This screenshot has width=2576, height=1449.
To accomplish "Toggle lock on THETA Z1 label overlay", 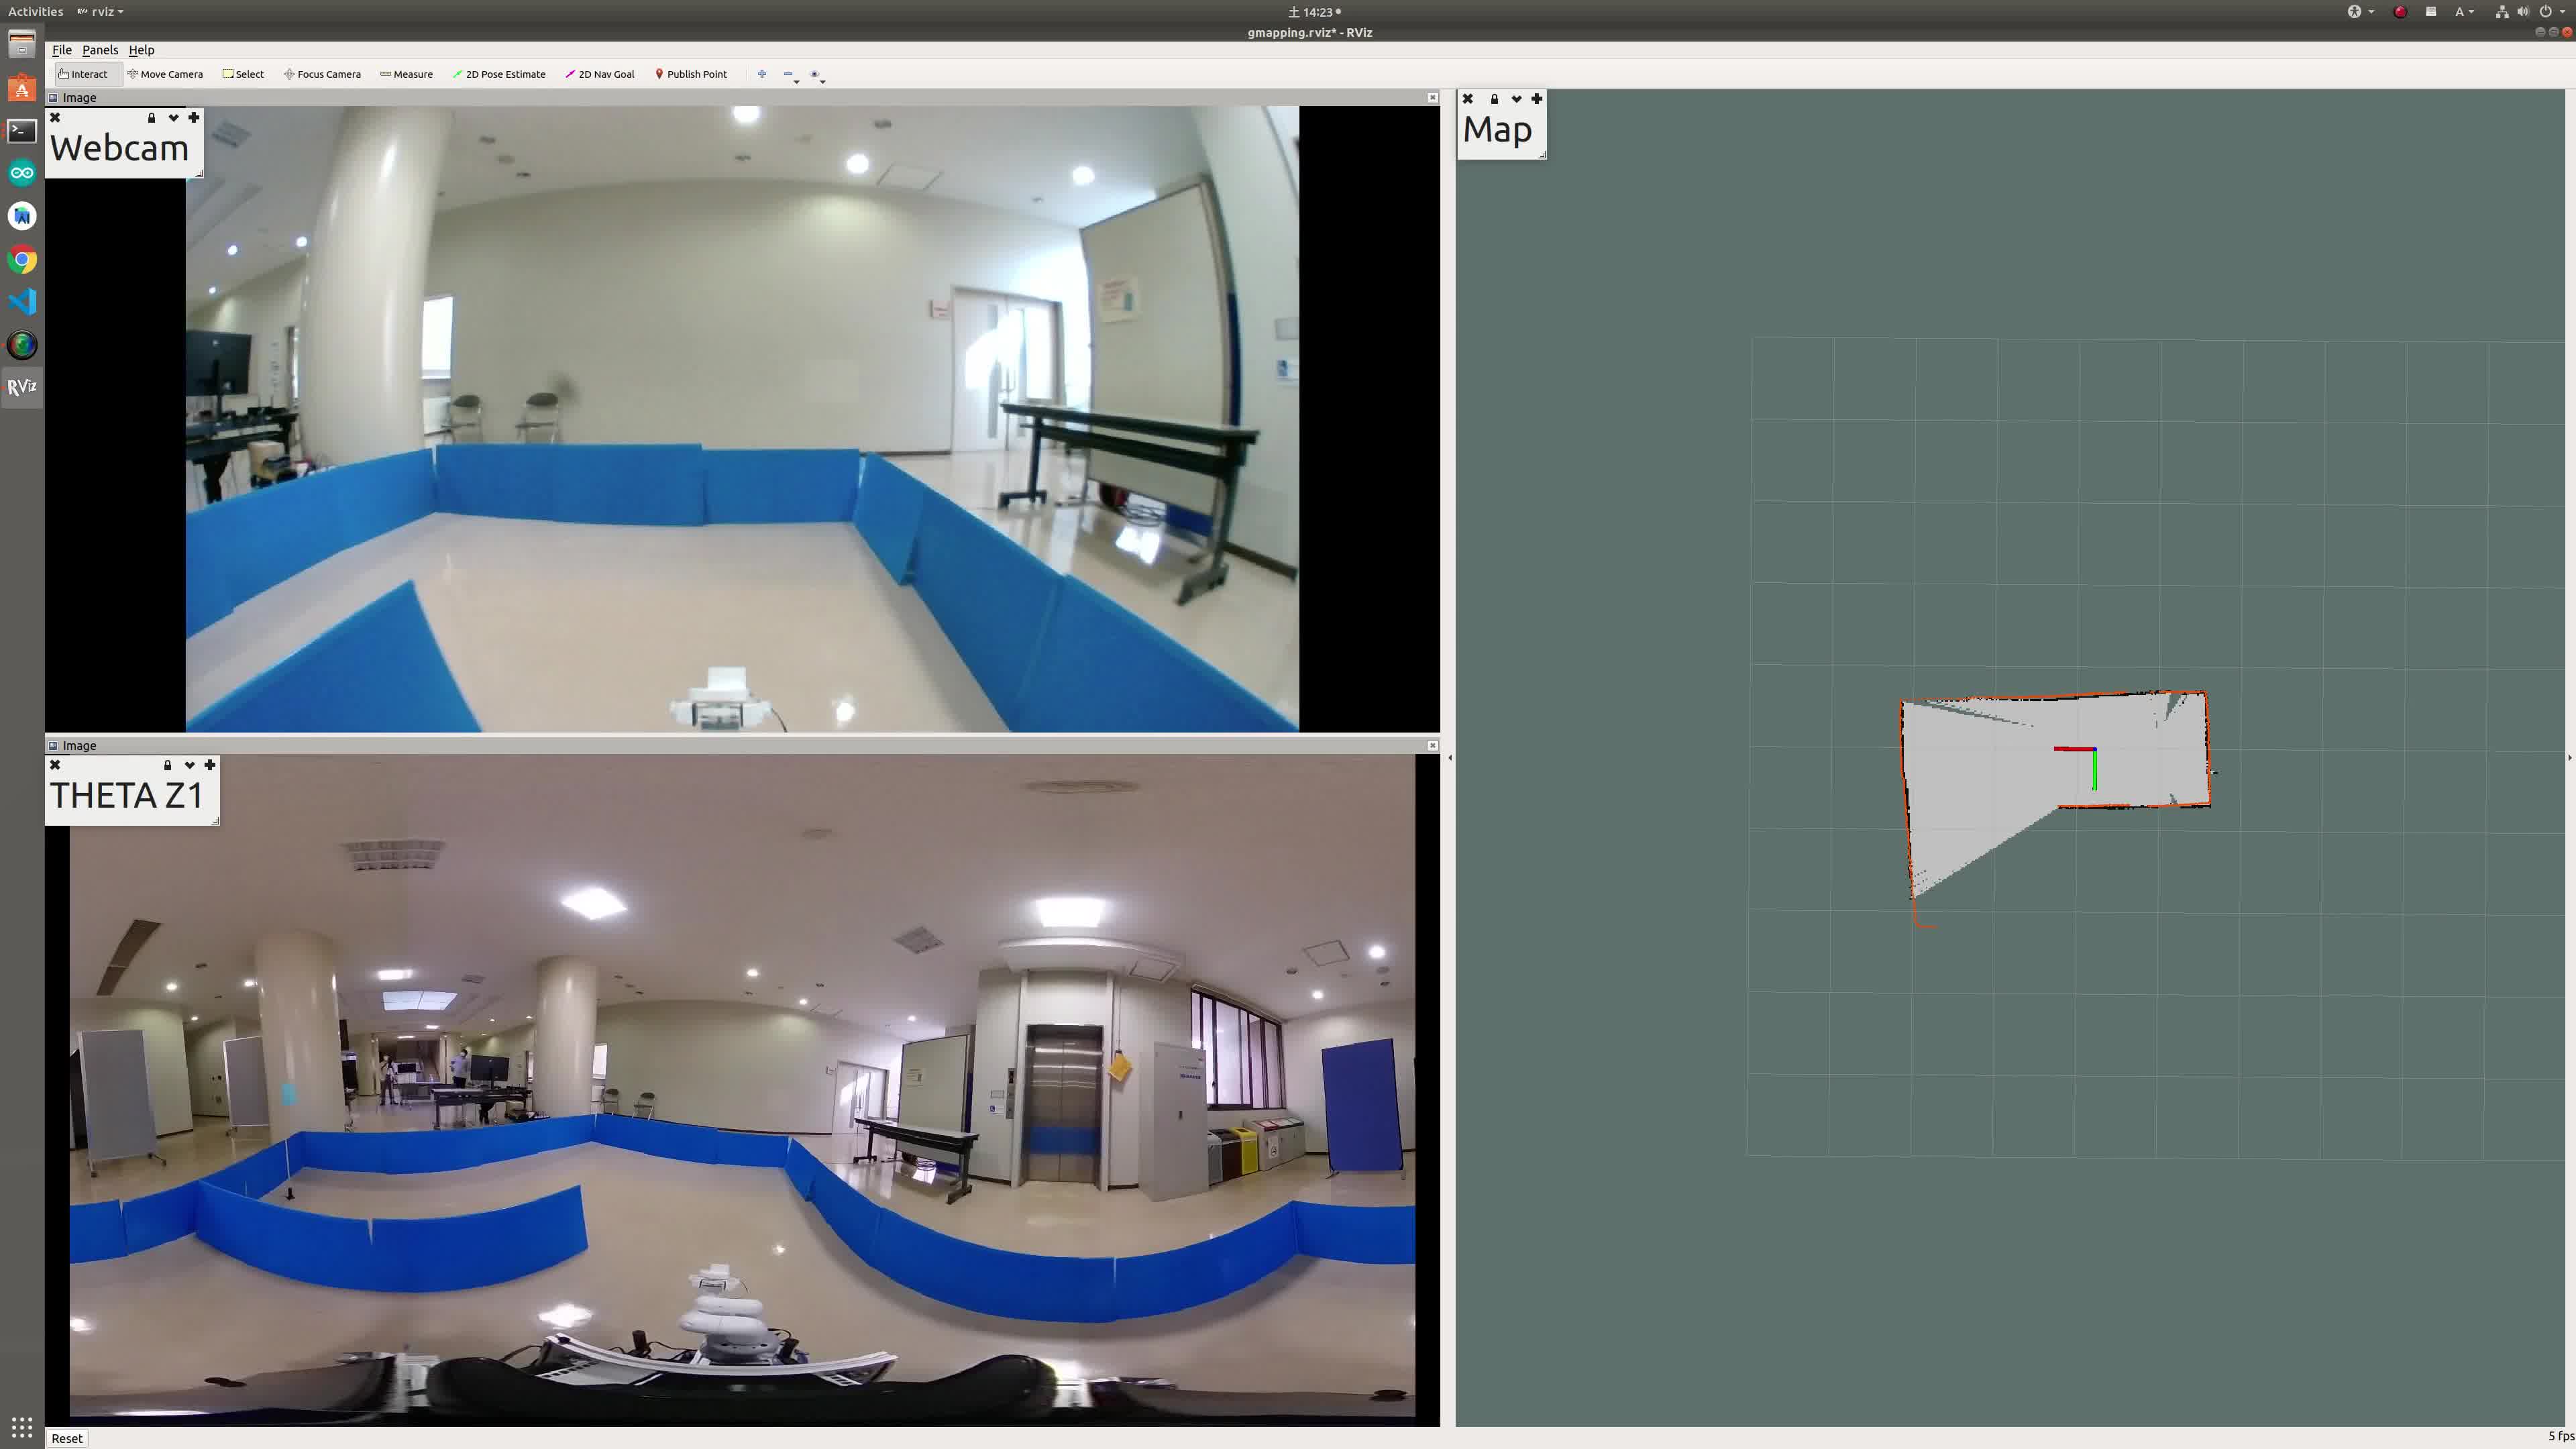I will (167, 765).
